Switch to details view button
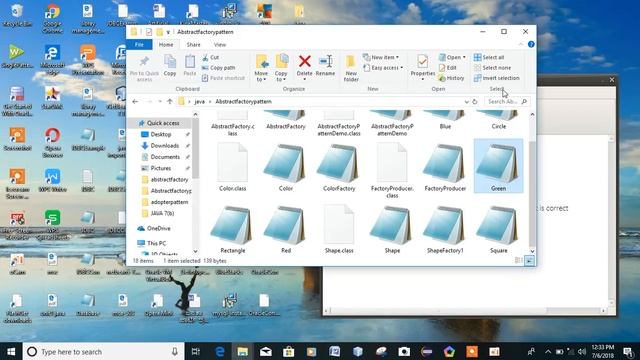The image size is (640, 360). [518, 260]
